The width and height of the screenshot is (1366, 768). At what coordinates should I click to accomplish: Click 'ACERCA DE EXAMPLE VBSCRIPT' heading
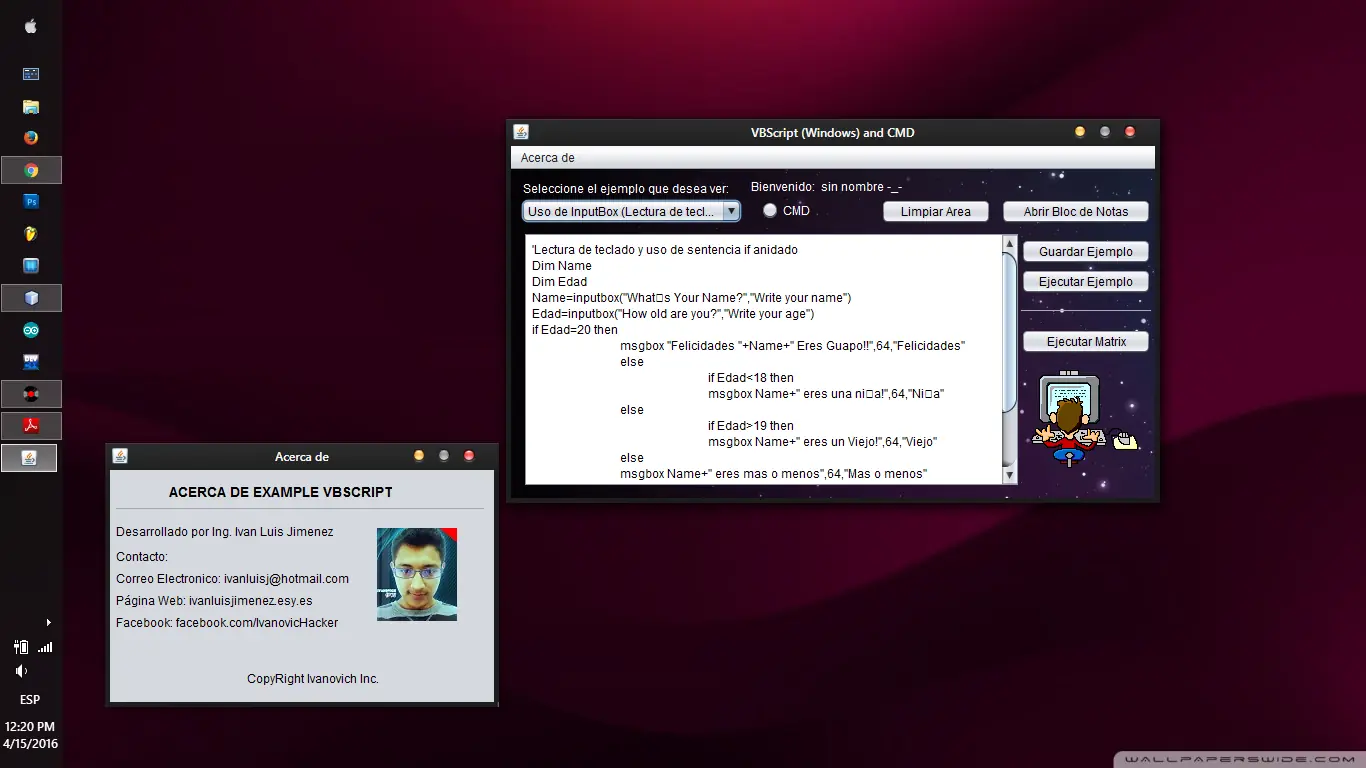[x=281, y=492]
